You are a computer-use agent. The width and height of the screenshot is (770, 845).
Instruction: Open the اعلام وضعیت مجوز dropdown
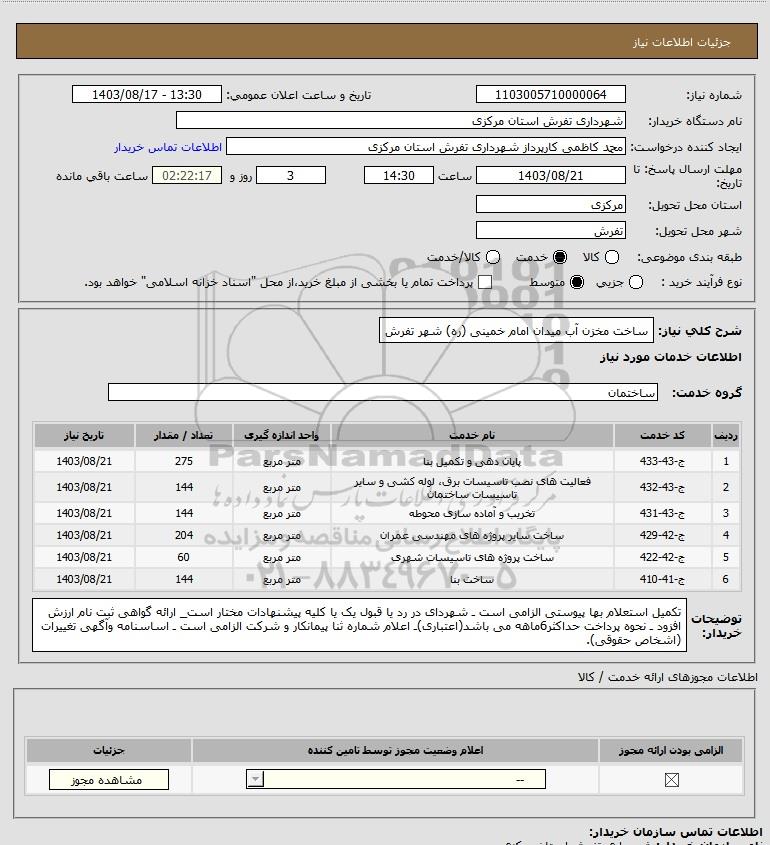396,780
